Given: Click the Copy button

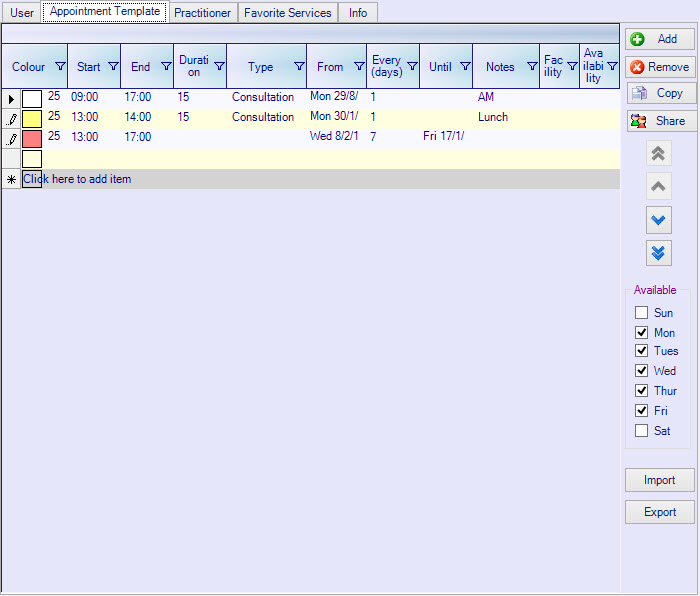Looking at the screenshot, I should pyautogui.click(x=661, y=93).
